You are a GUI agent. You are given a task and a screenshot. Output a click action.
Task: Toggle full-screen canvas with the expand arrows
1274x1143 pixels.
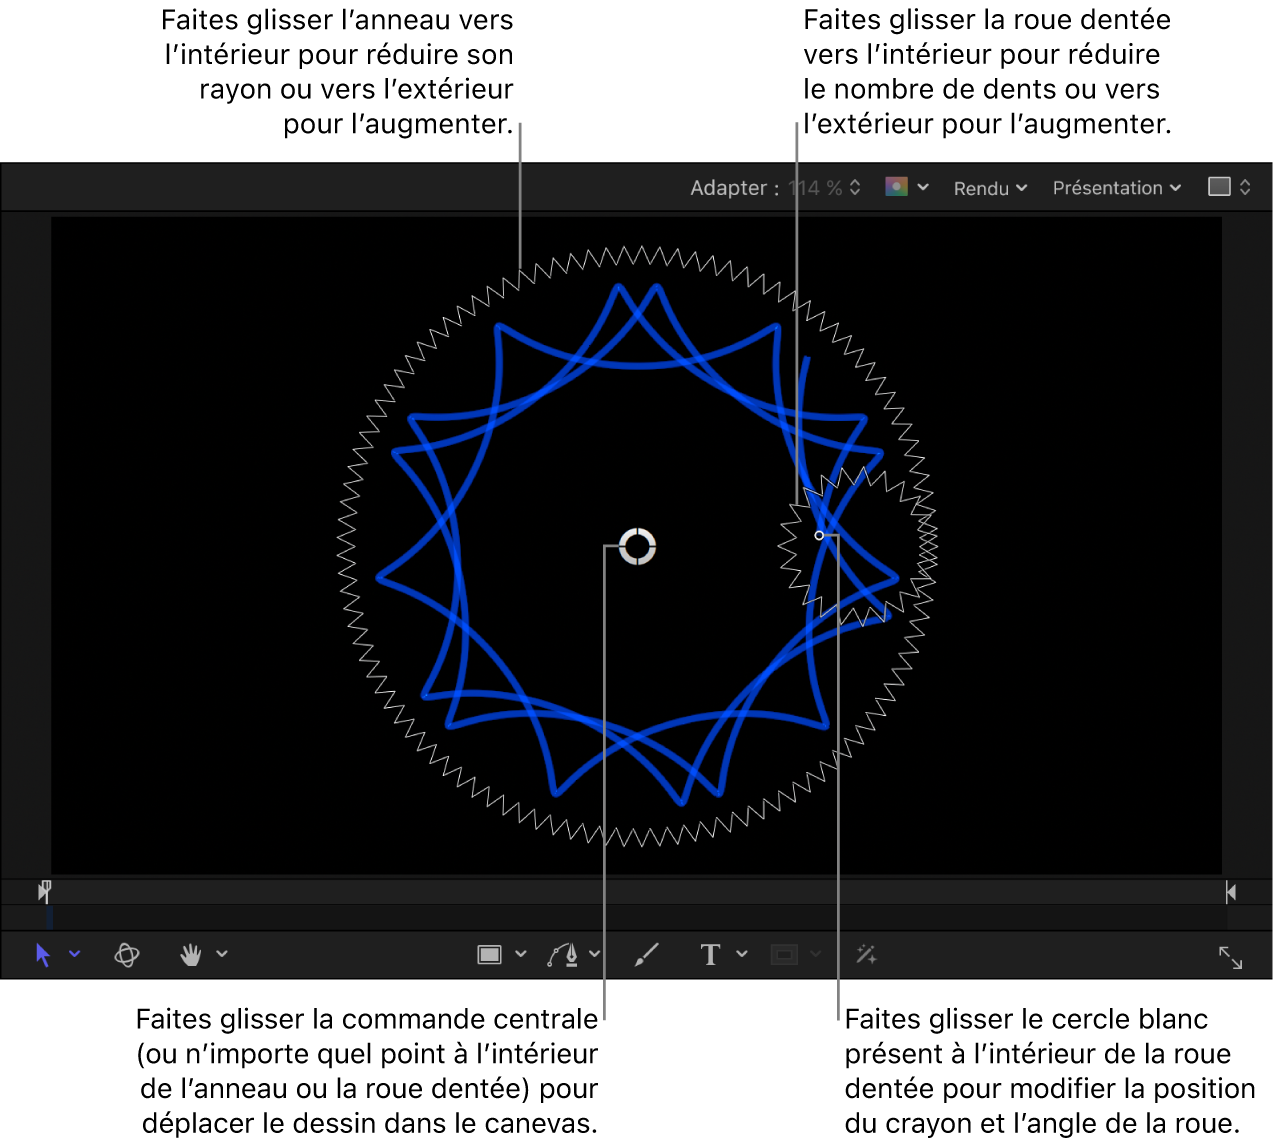click(1230, 958)
